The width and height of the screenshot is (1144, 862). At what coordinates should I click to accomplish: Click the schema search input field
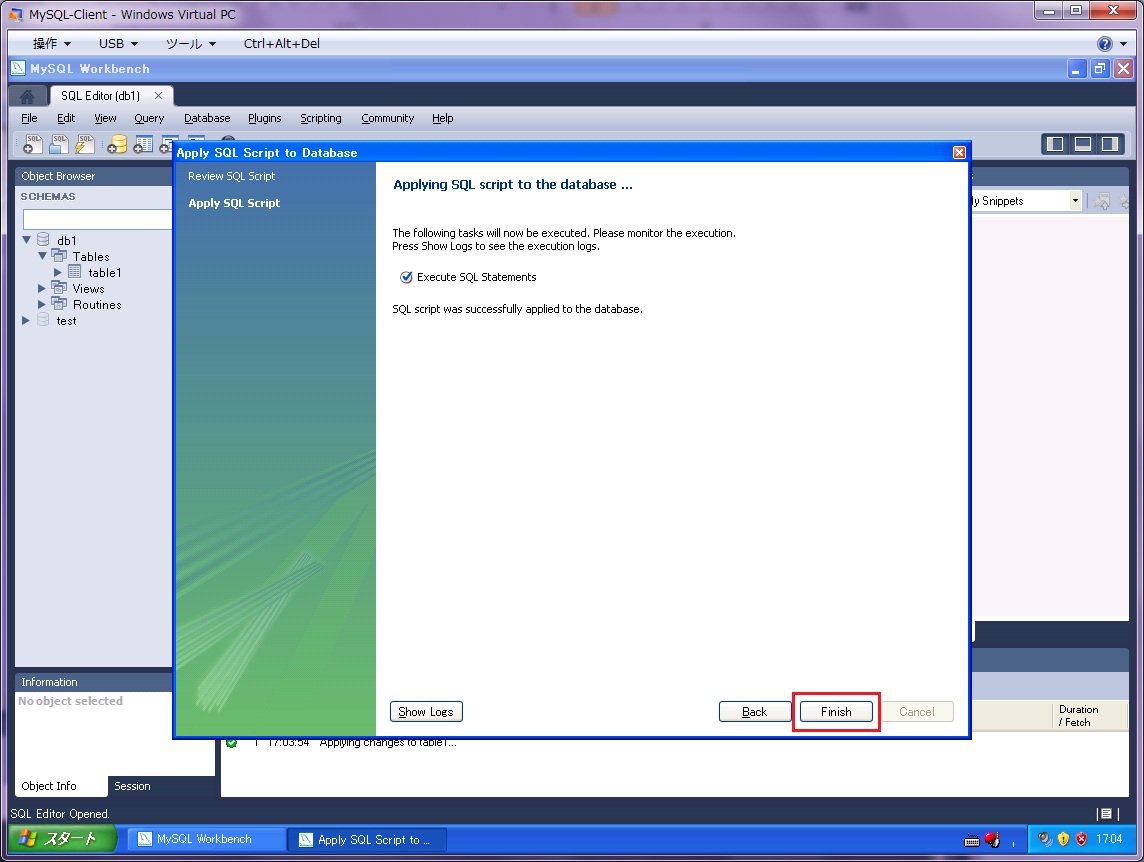click(97, 219)
